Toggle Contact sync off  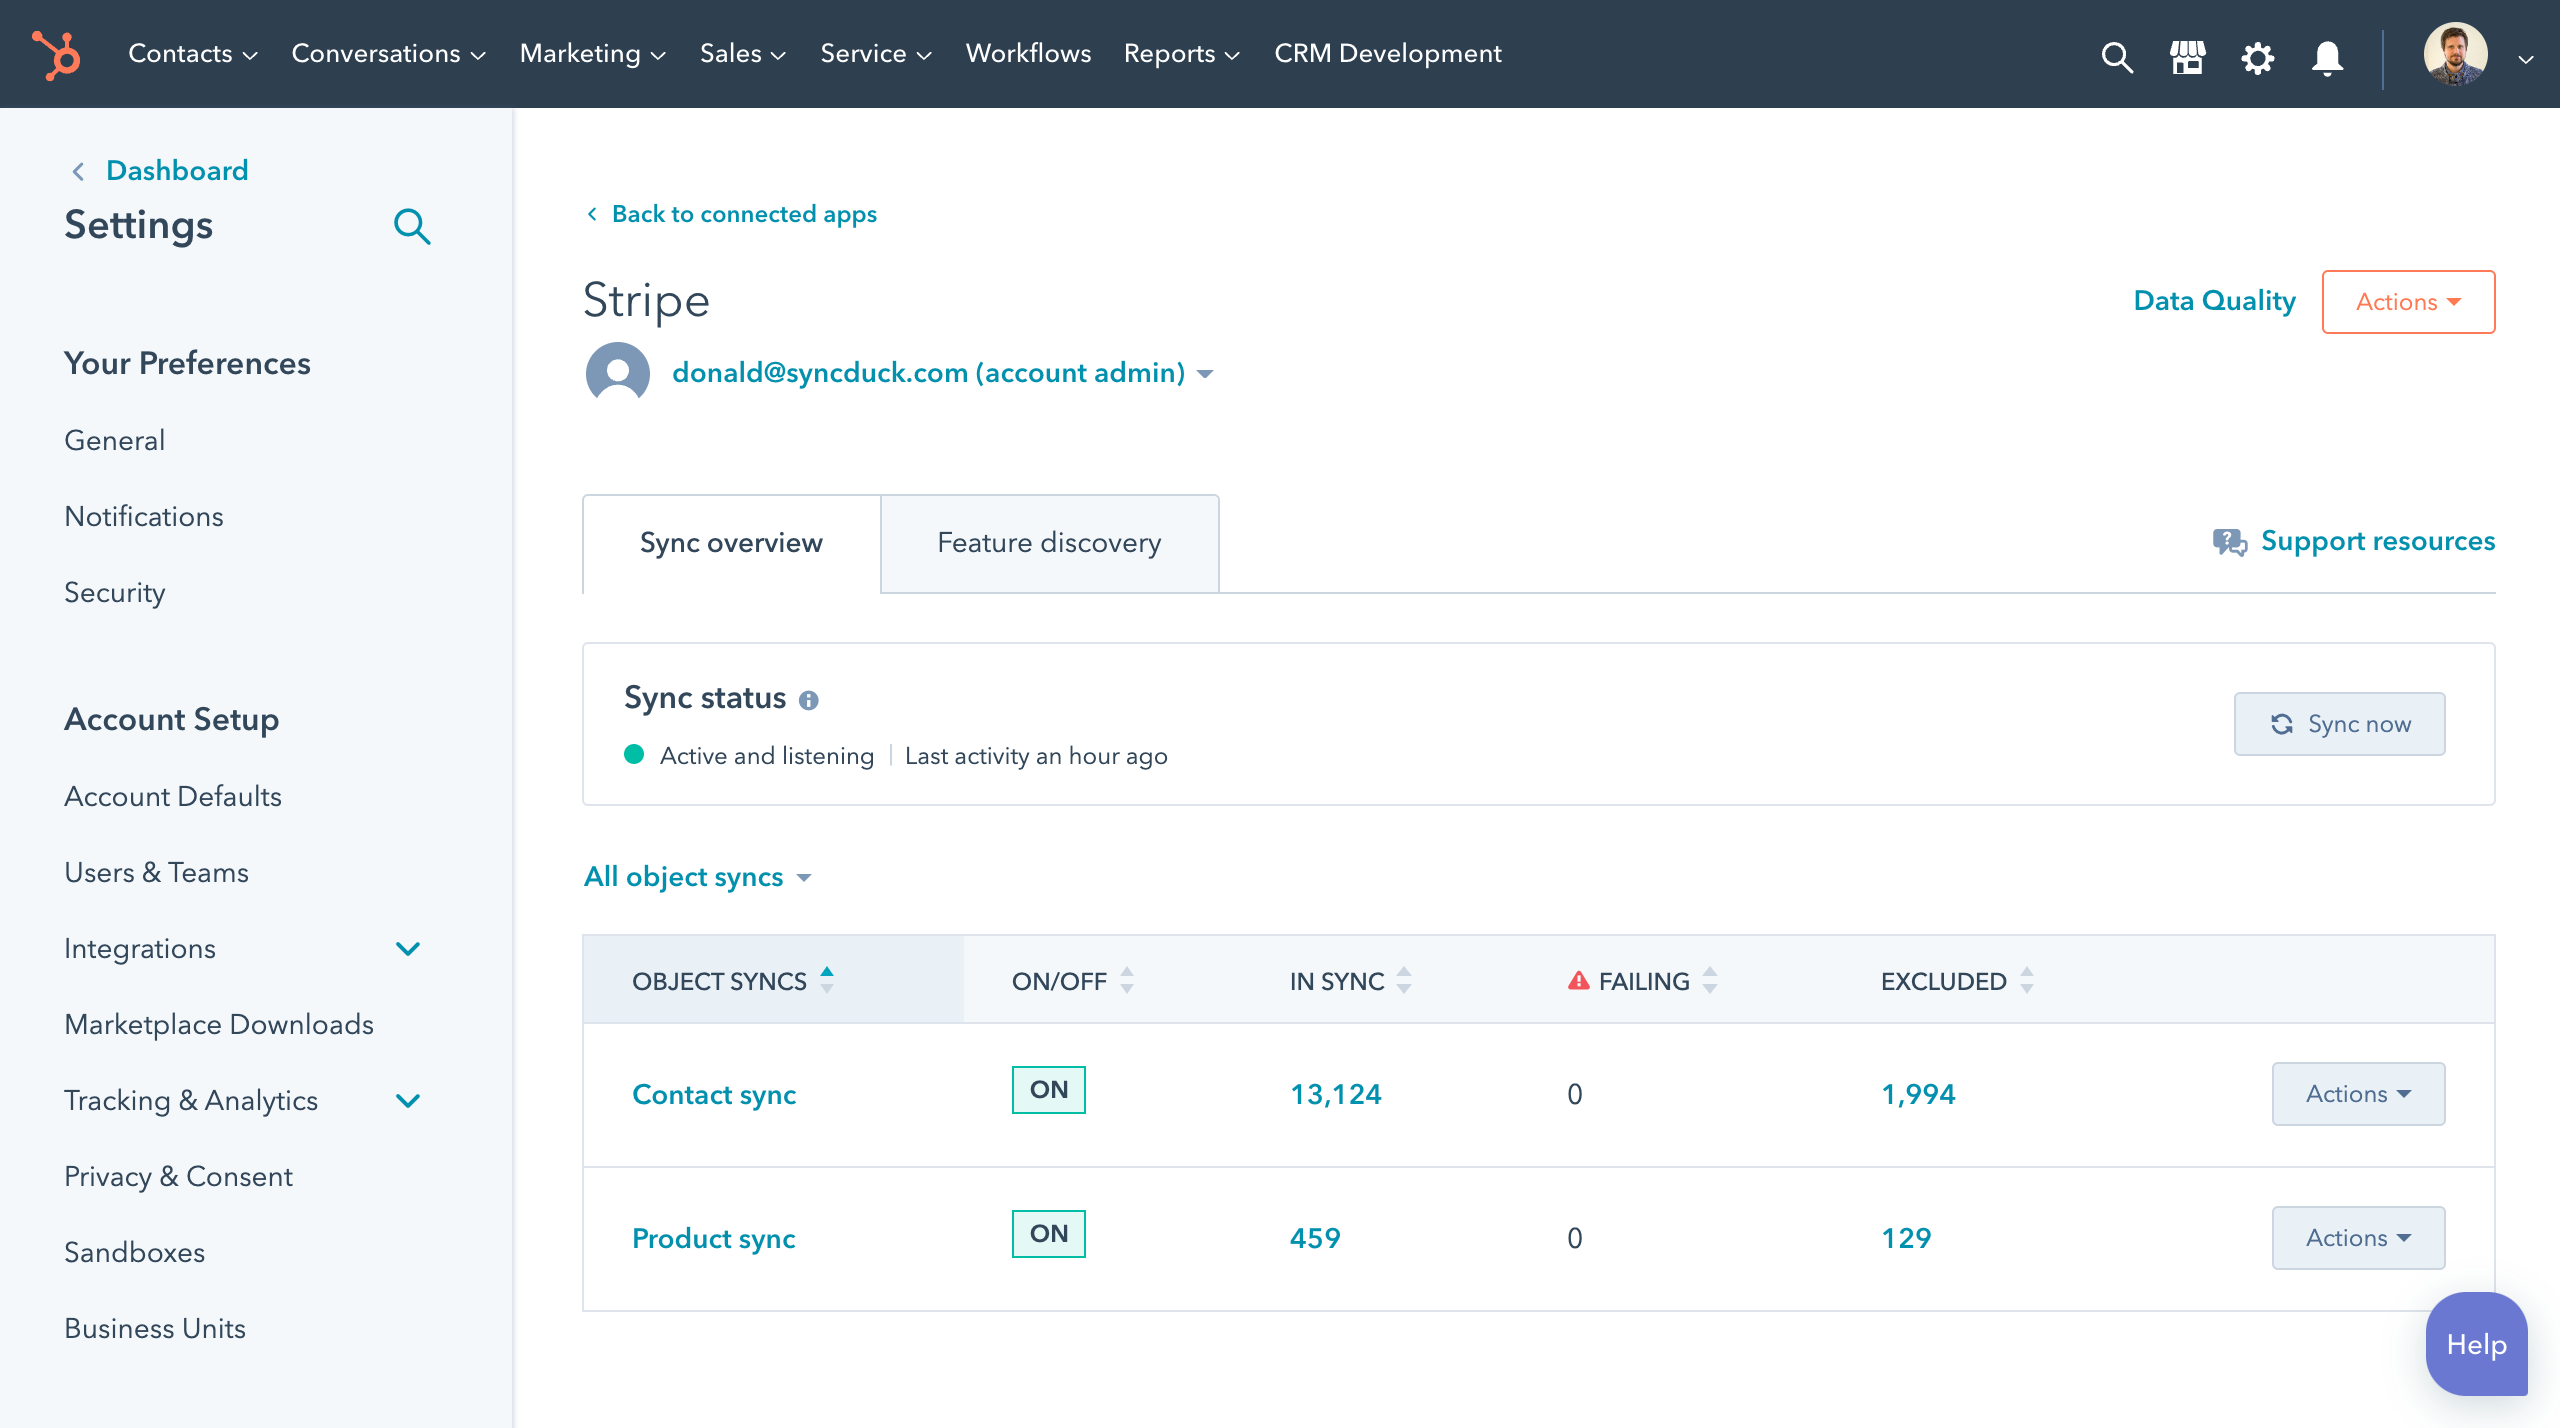[x=1048, y=1089]
